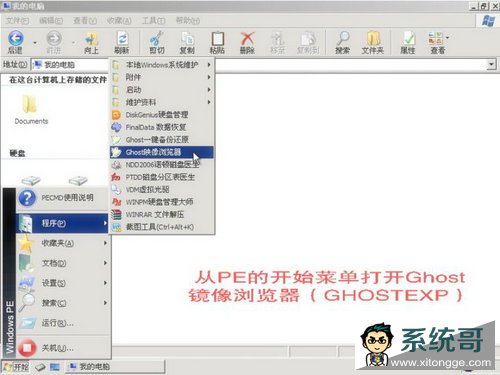The width and height of the screenshot is (500, 375).
Task: Click the 开始 Start button
Action: pyautogui.click(x=16, y=367)
